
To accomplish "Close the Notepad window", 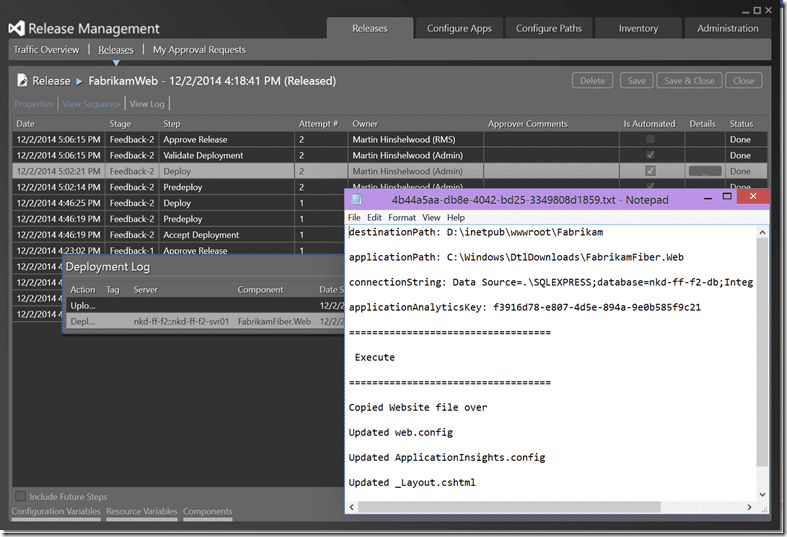I will [x=753, y=196].
